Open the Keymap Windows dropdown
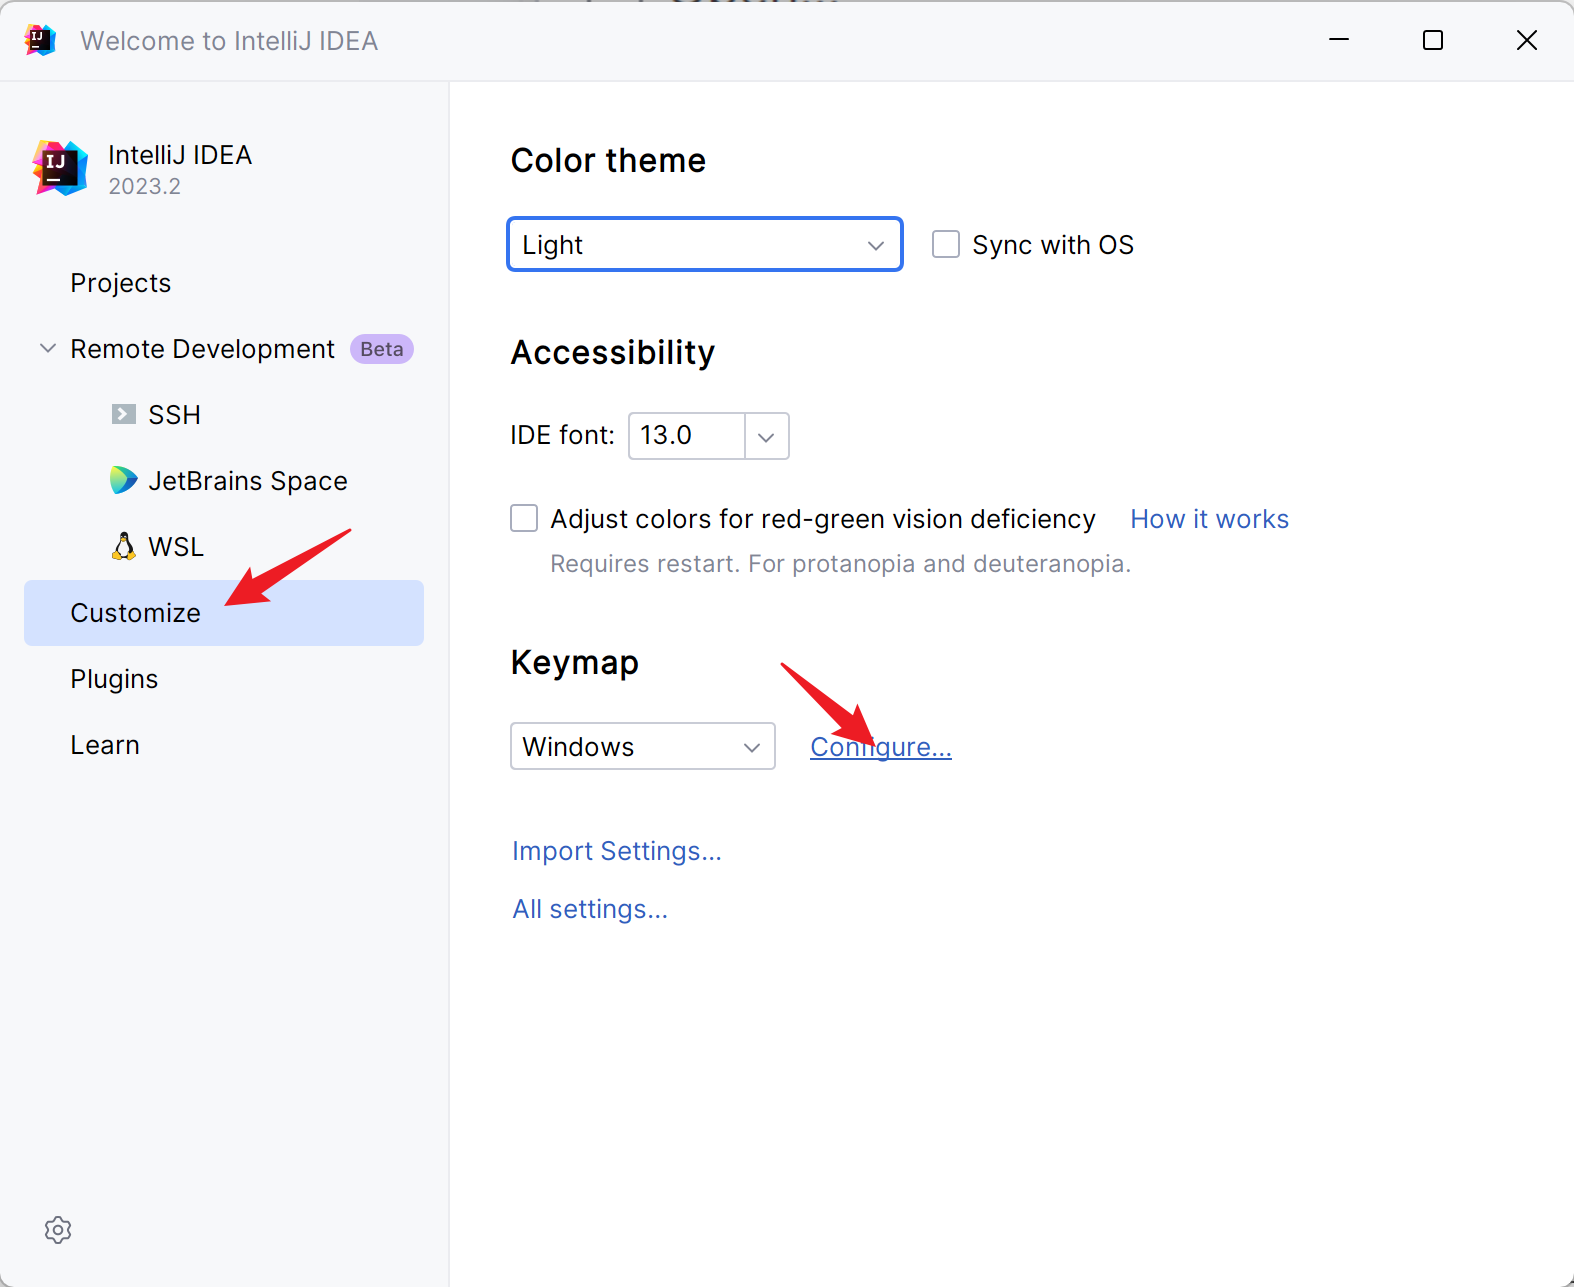Viewport: 1574px width, 1287px height. [643, 746]
